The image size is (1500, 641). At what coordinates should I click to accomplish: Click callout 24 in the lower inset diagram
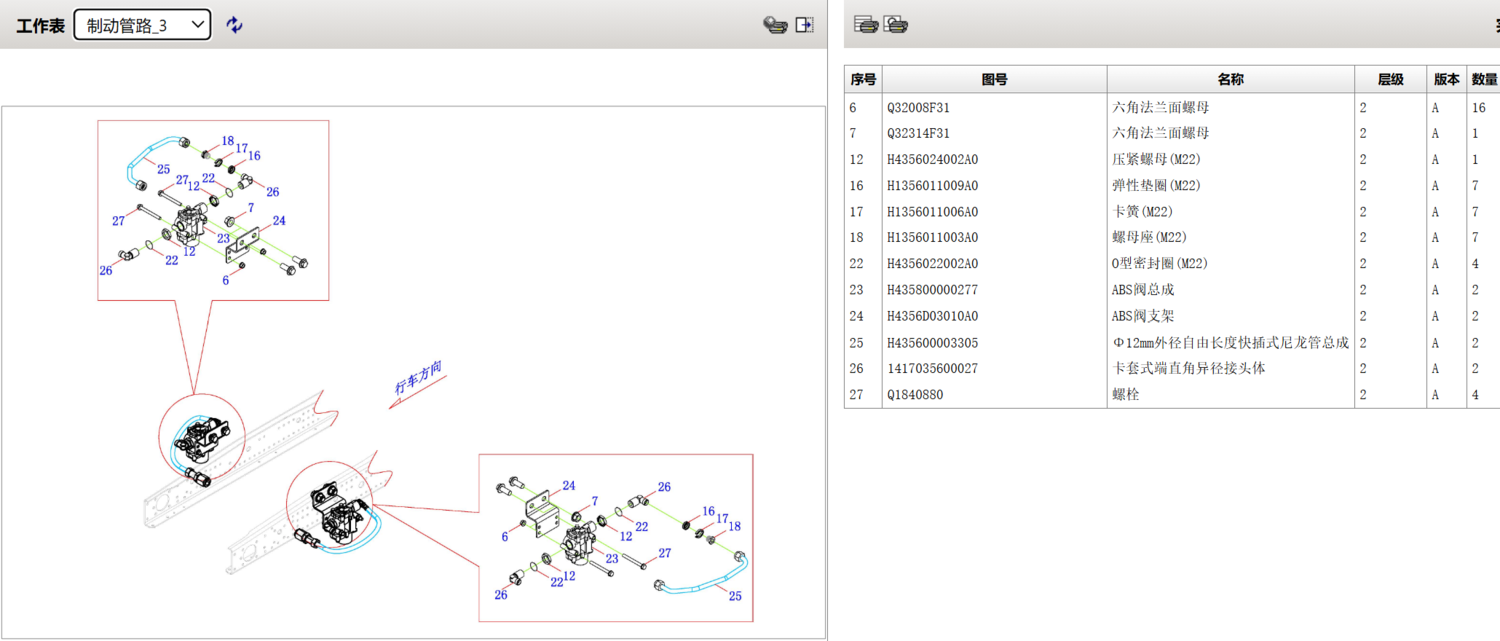[568, 486]
